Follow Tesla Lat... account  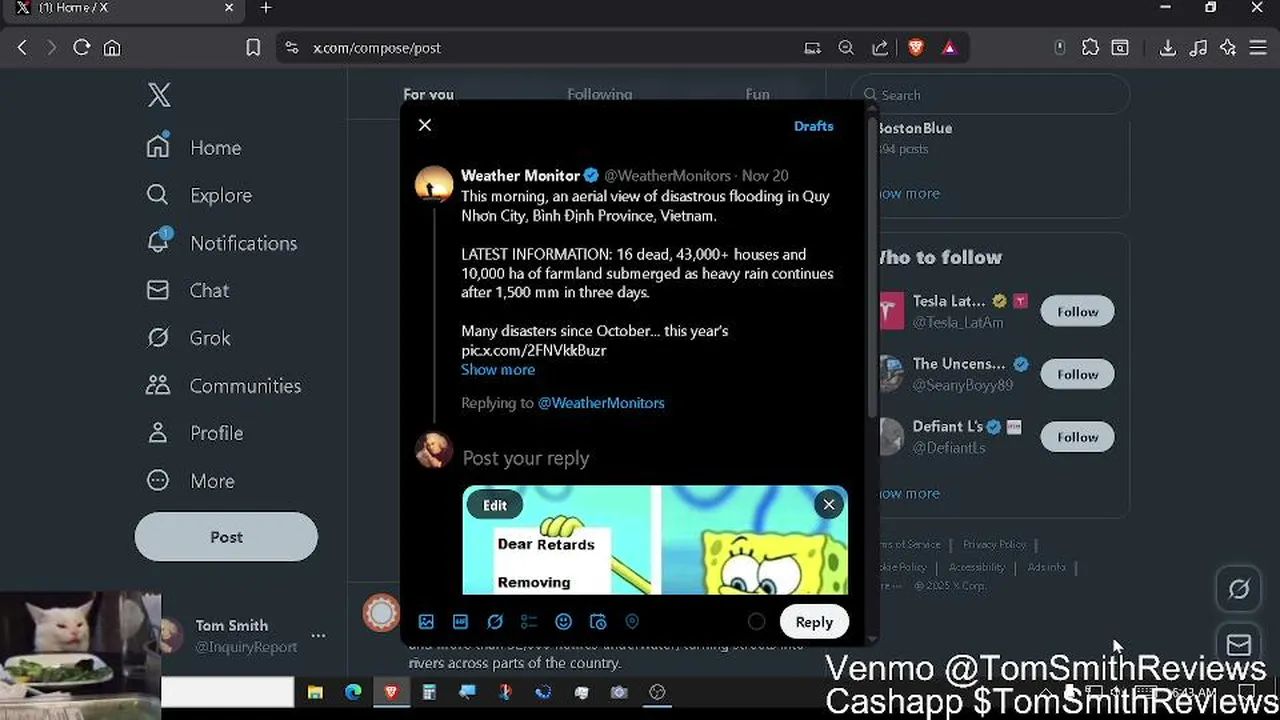(x=1077, y=312)
